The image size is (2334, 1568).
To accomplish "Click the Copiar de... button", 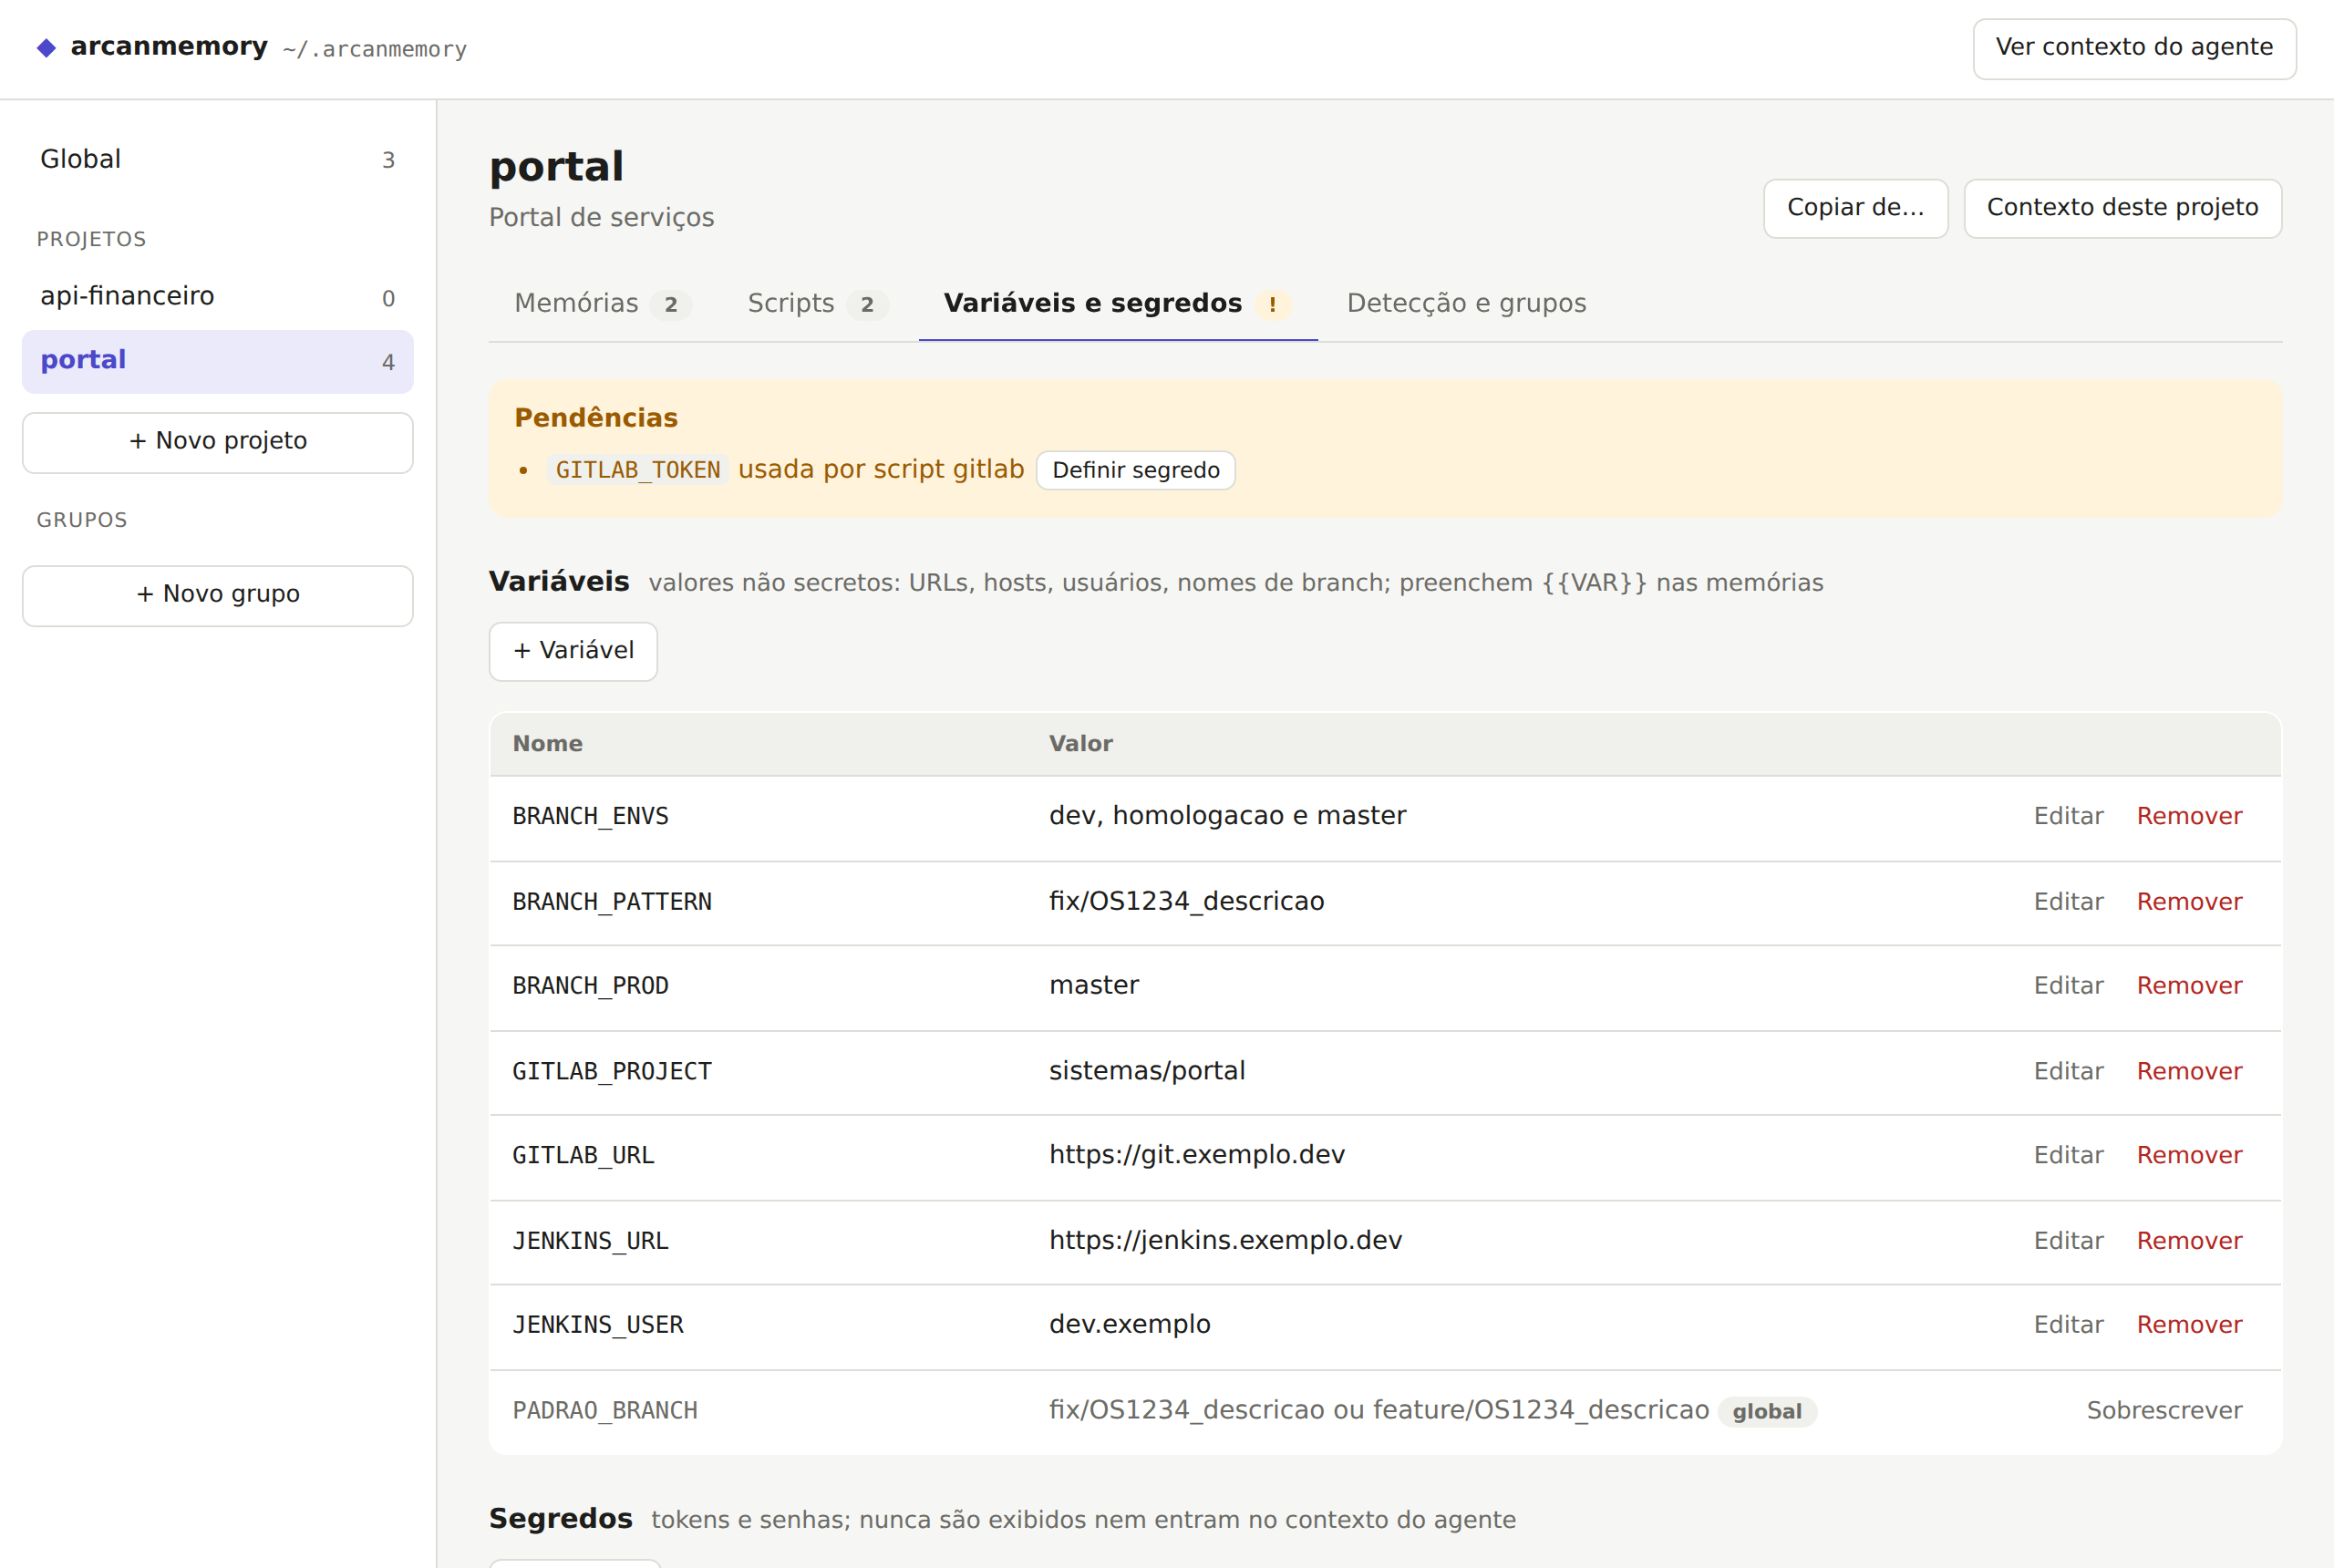I will 1855,208.
